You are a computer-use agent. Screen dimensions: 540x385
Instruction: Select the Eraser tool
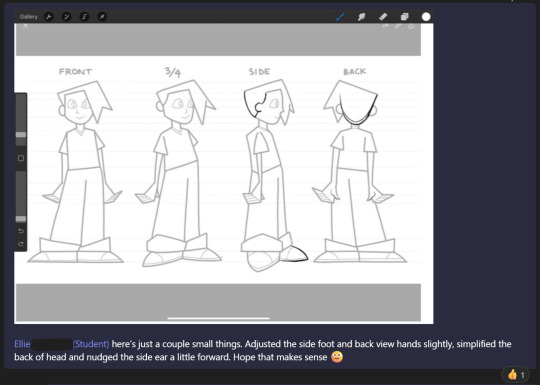(x=383, y=17)
